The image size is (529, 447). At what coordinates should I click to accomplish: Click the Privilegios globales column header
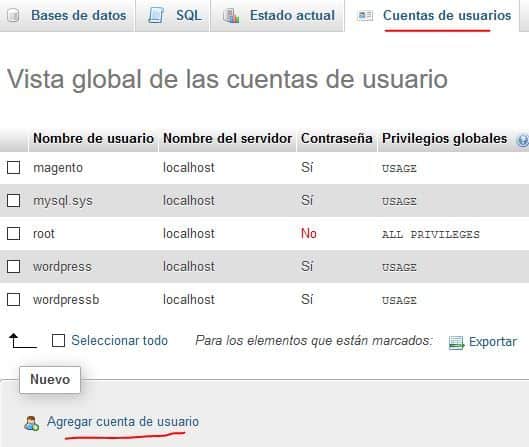(444, 138)
